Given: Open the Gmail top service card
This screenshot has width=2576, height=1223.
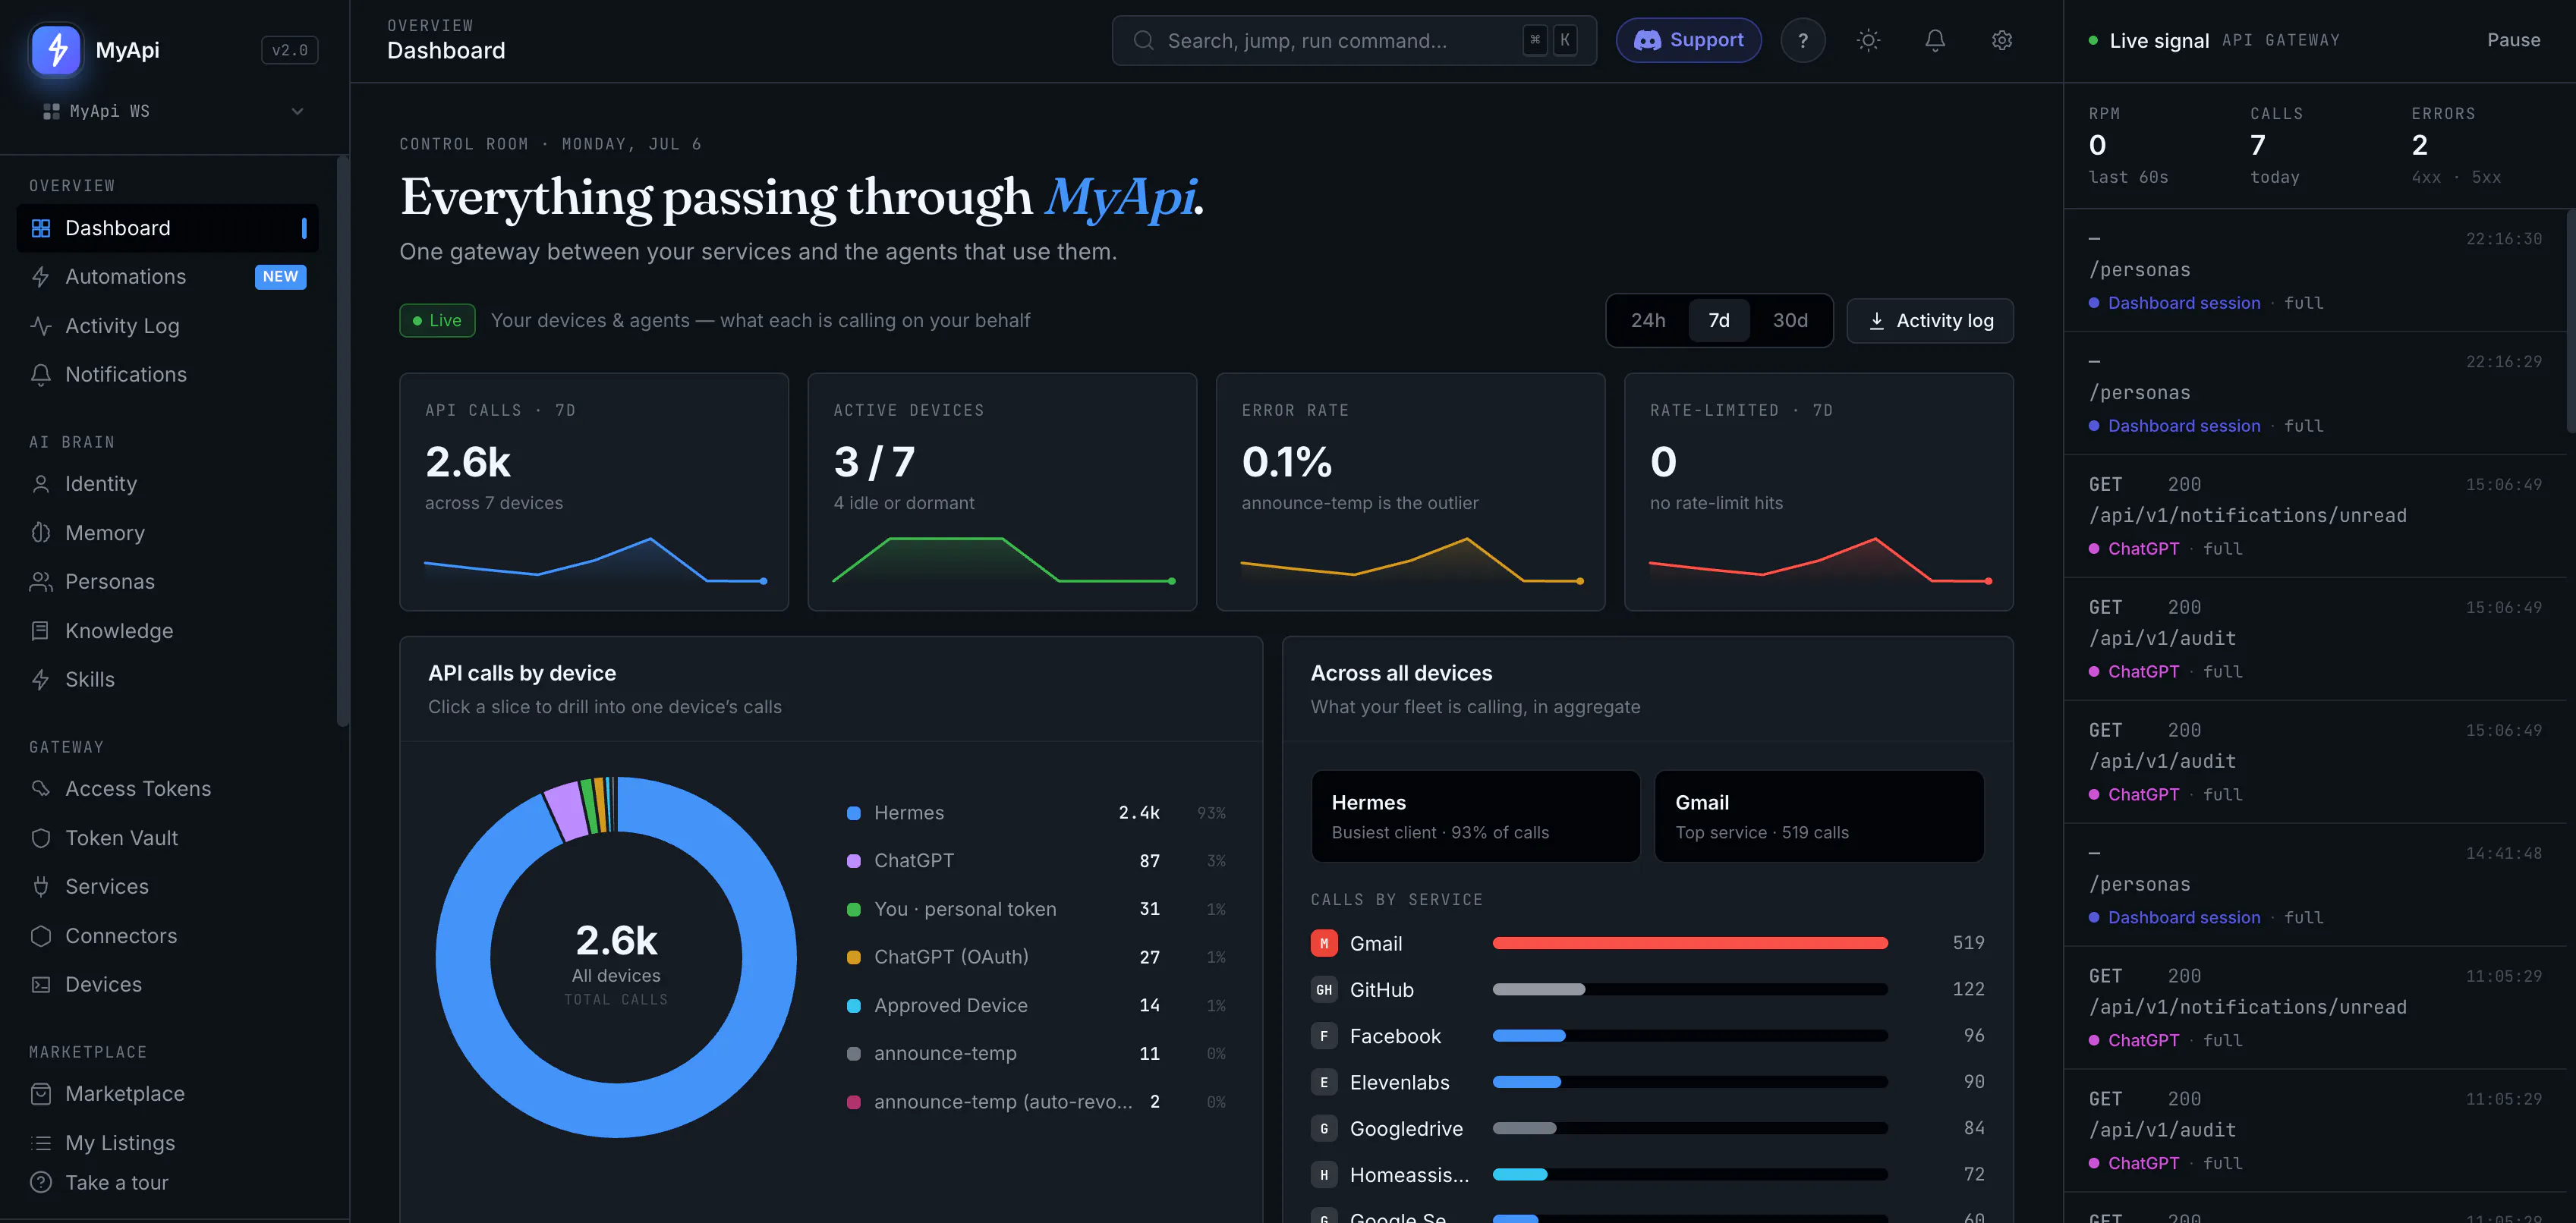Looking at the screenshot, I should [1819, 816].
